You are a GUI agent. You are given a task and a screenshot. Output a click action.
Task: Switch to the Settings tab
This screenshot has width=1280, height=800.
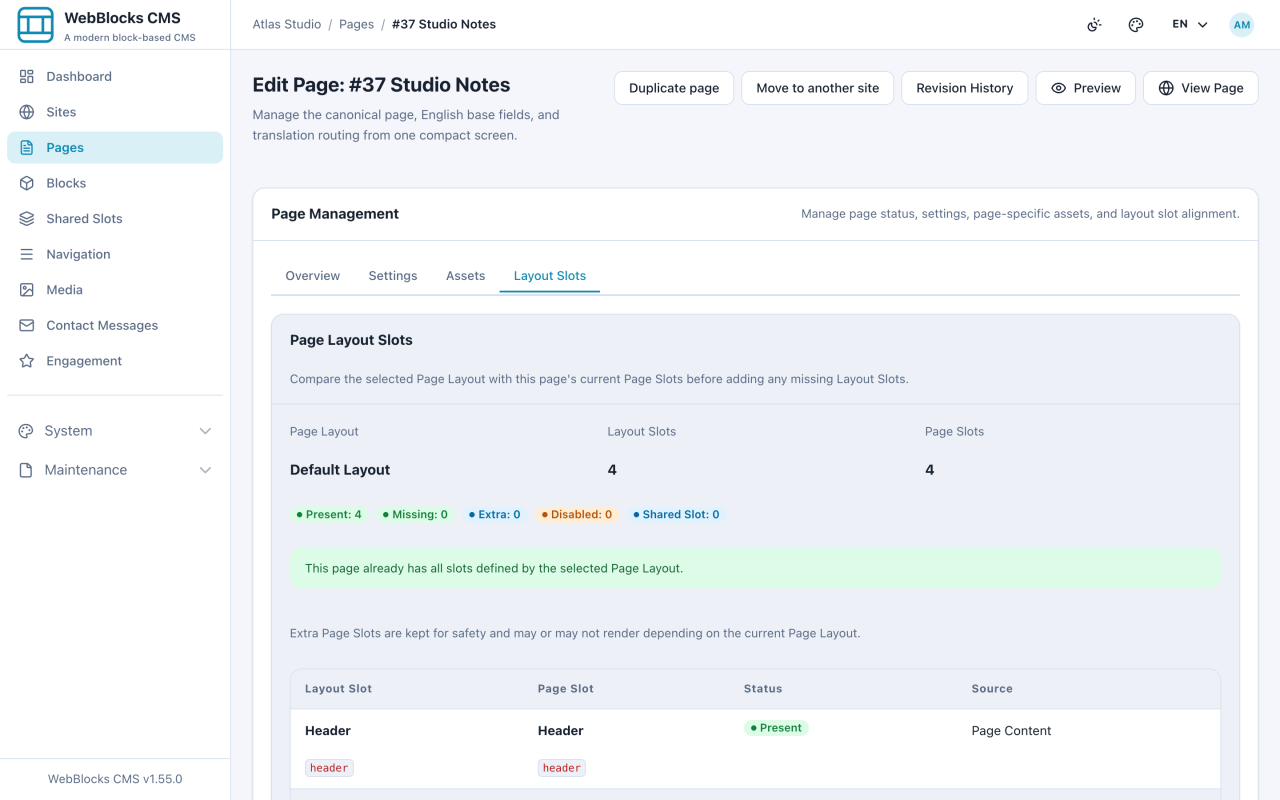393,276
